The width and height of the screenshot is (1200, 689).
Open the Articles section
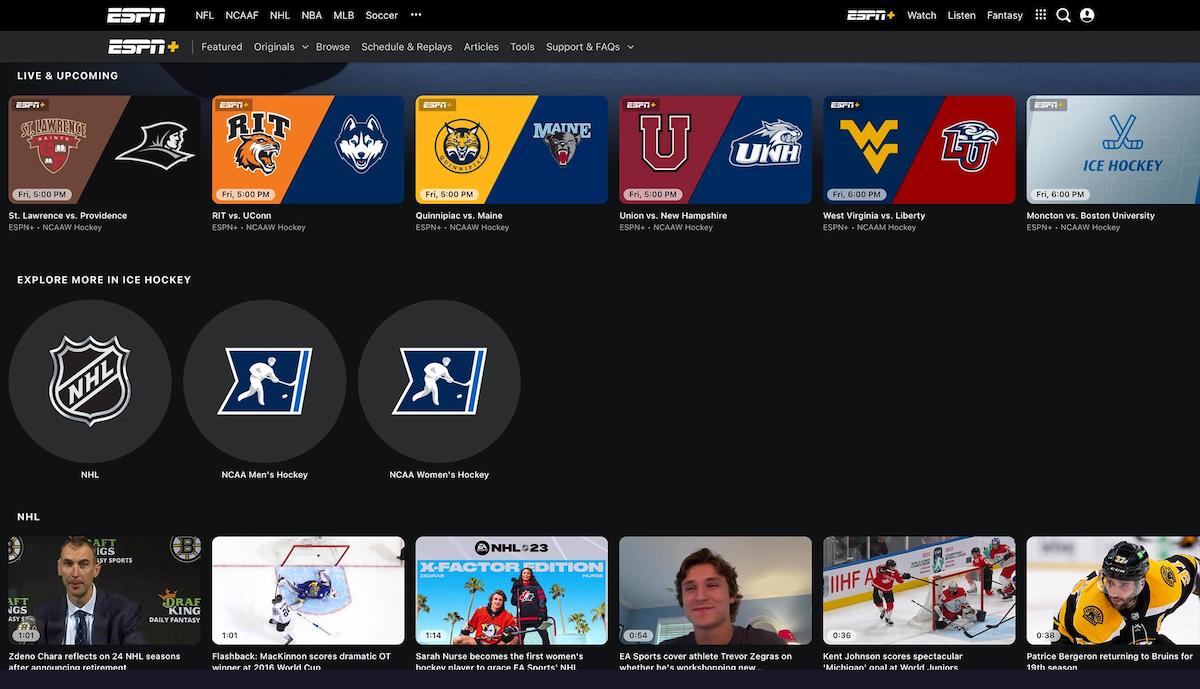pyautogui.click(x=481, y=46)
